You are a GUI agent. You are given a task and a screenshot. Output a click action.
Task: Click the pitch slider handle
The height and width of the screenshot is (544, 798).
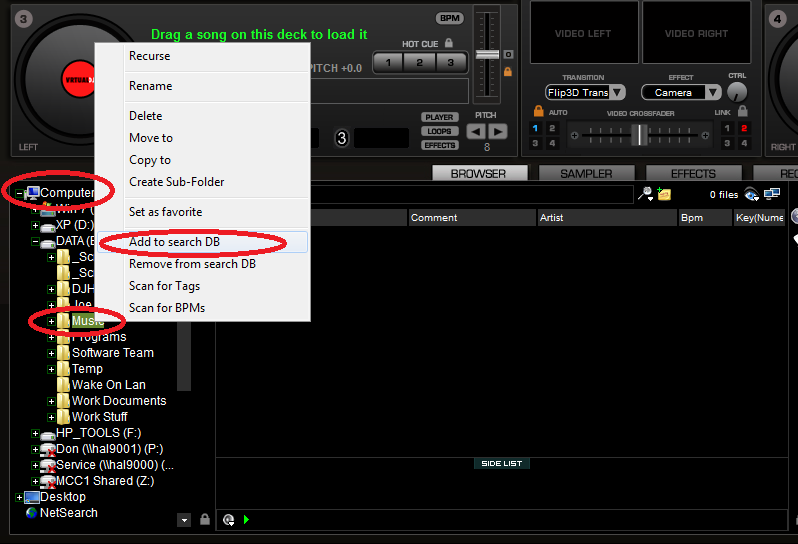point(487,54)
